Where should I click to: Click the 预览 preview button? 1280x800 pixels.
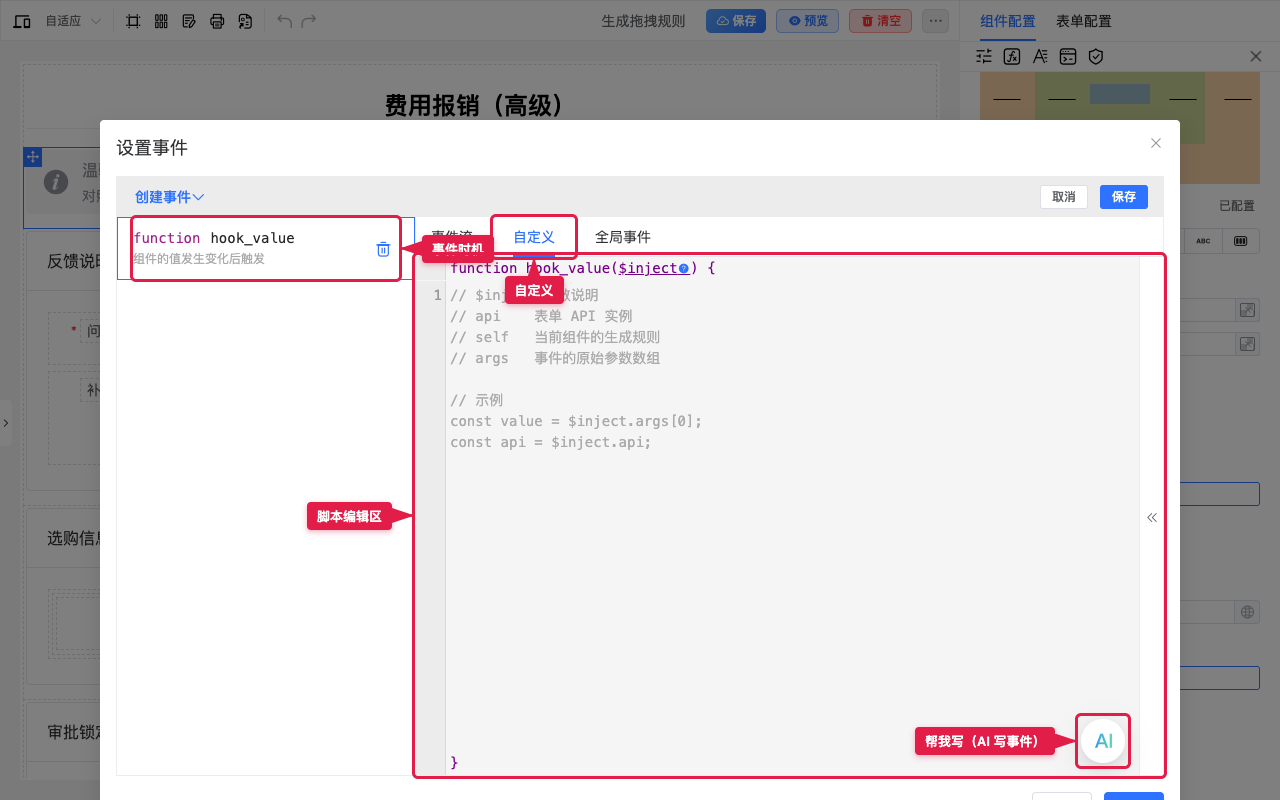click(x=808, y=21)
